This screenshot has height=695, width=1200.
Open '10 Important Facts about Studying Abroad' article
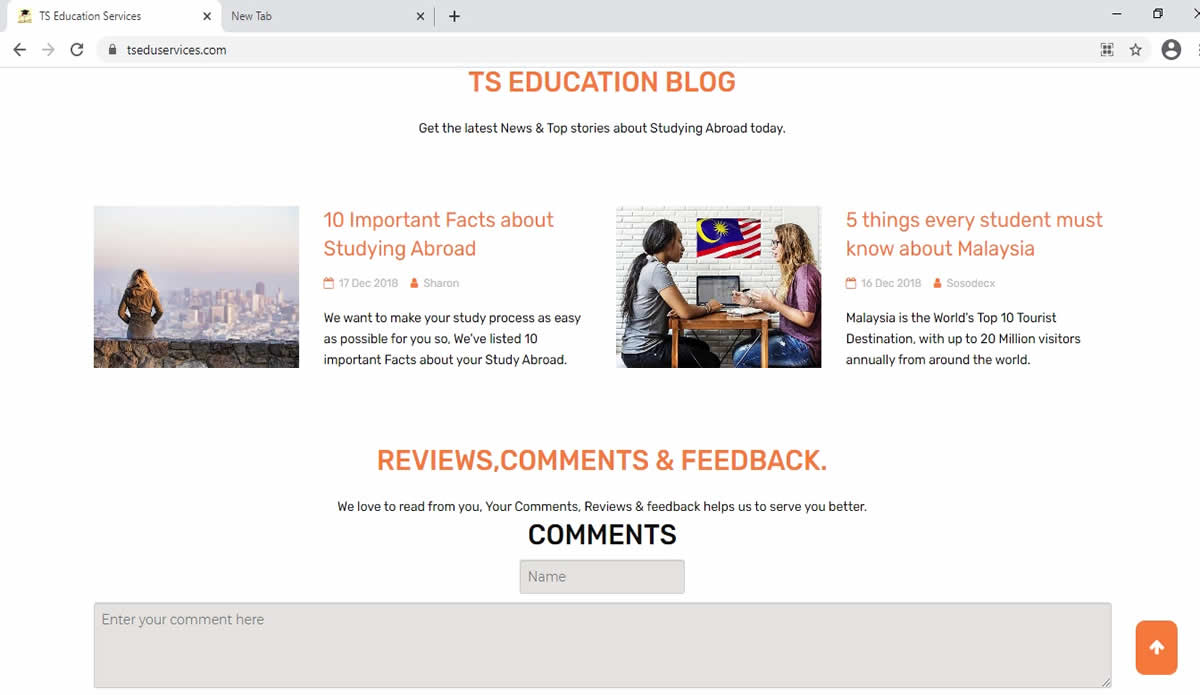tap(438, 234)
